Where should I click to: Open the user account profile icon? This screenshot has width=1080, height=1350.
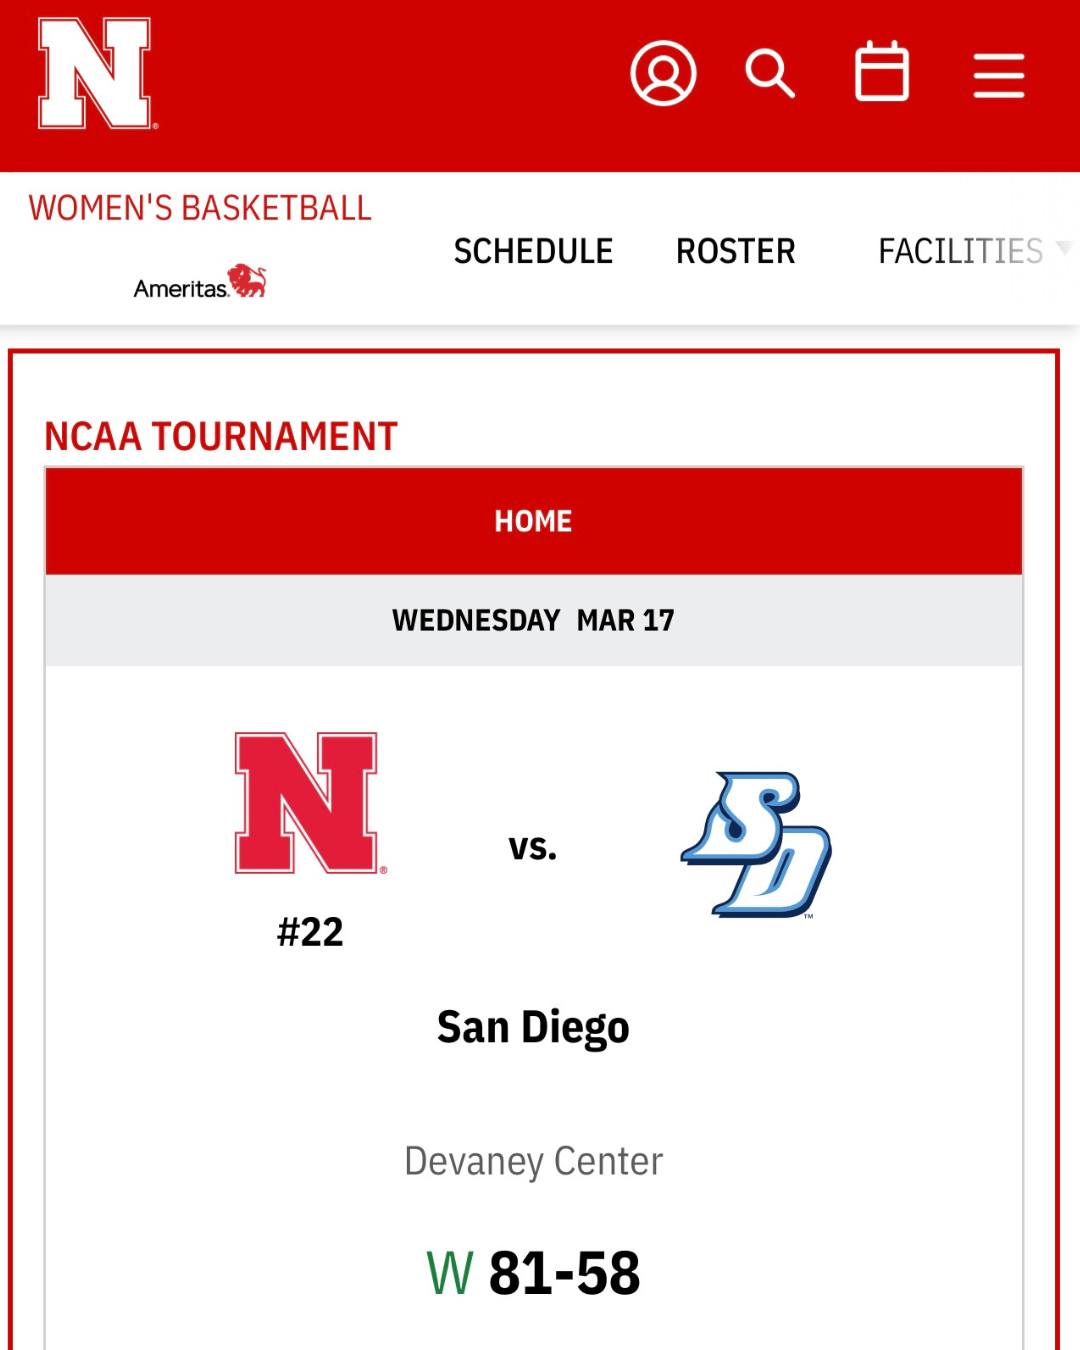(663, 74)
